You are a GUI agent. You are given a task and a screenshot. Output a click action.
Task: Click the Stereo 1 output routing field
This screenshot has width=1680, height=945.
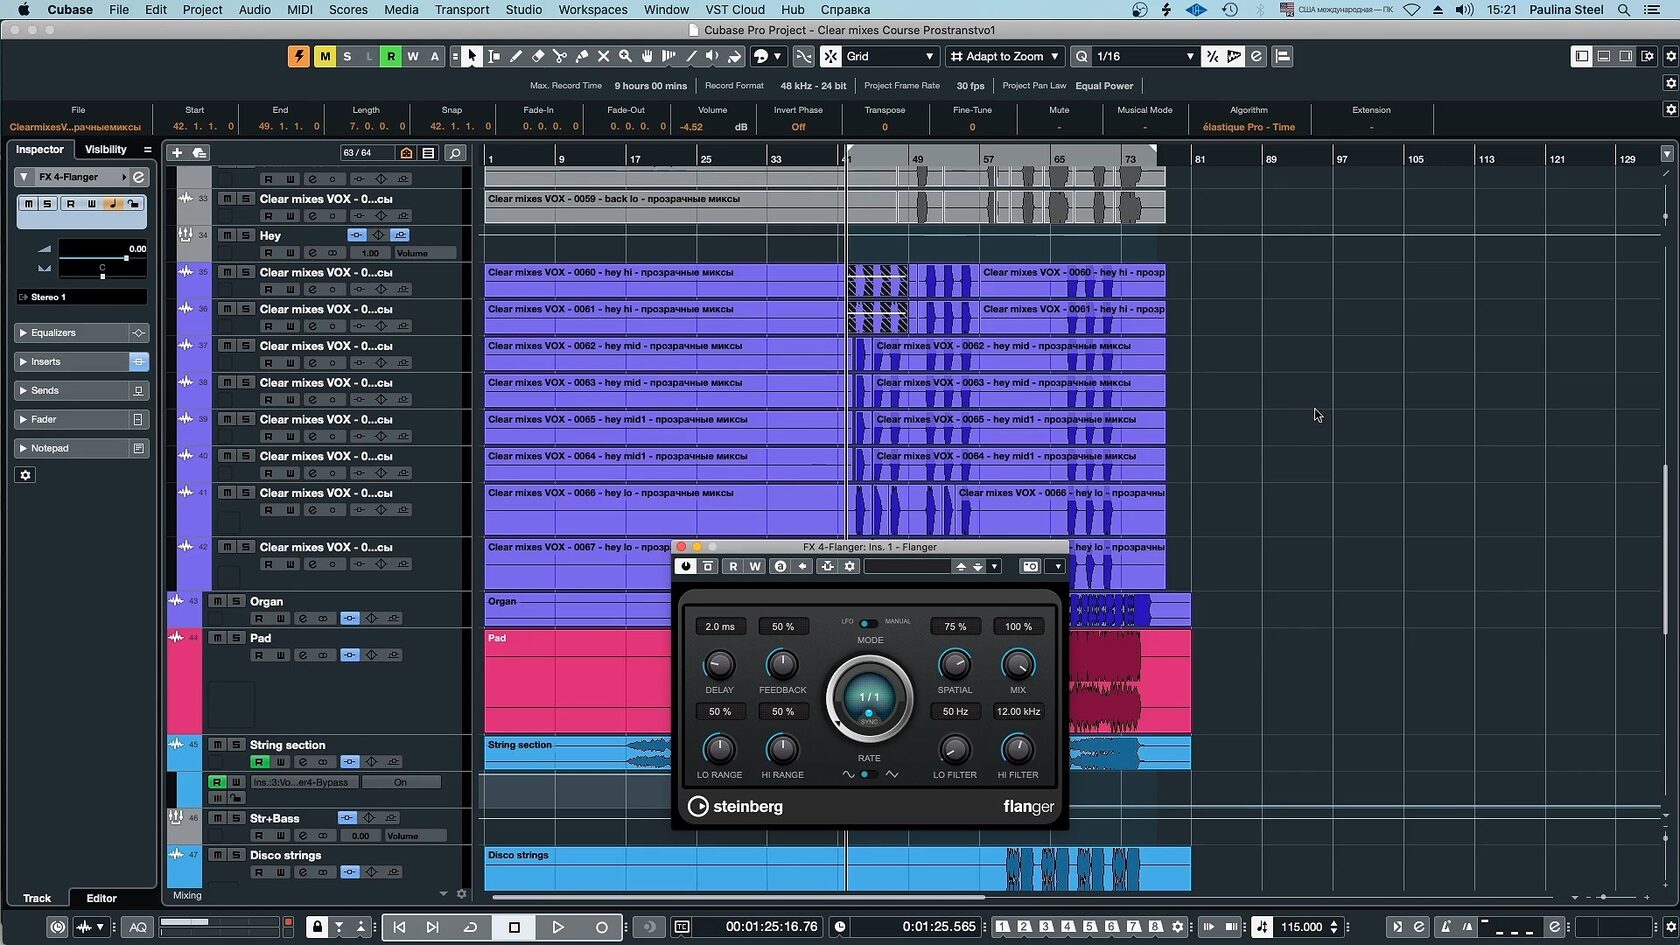pyautogui.click(x=82, y=297)
